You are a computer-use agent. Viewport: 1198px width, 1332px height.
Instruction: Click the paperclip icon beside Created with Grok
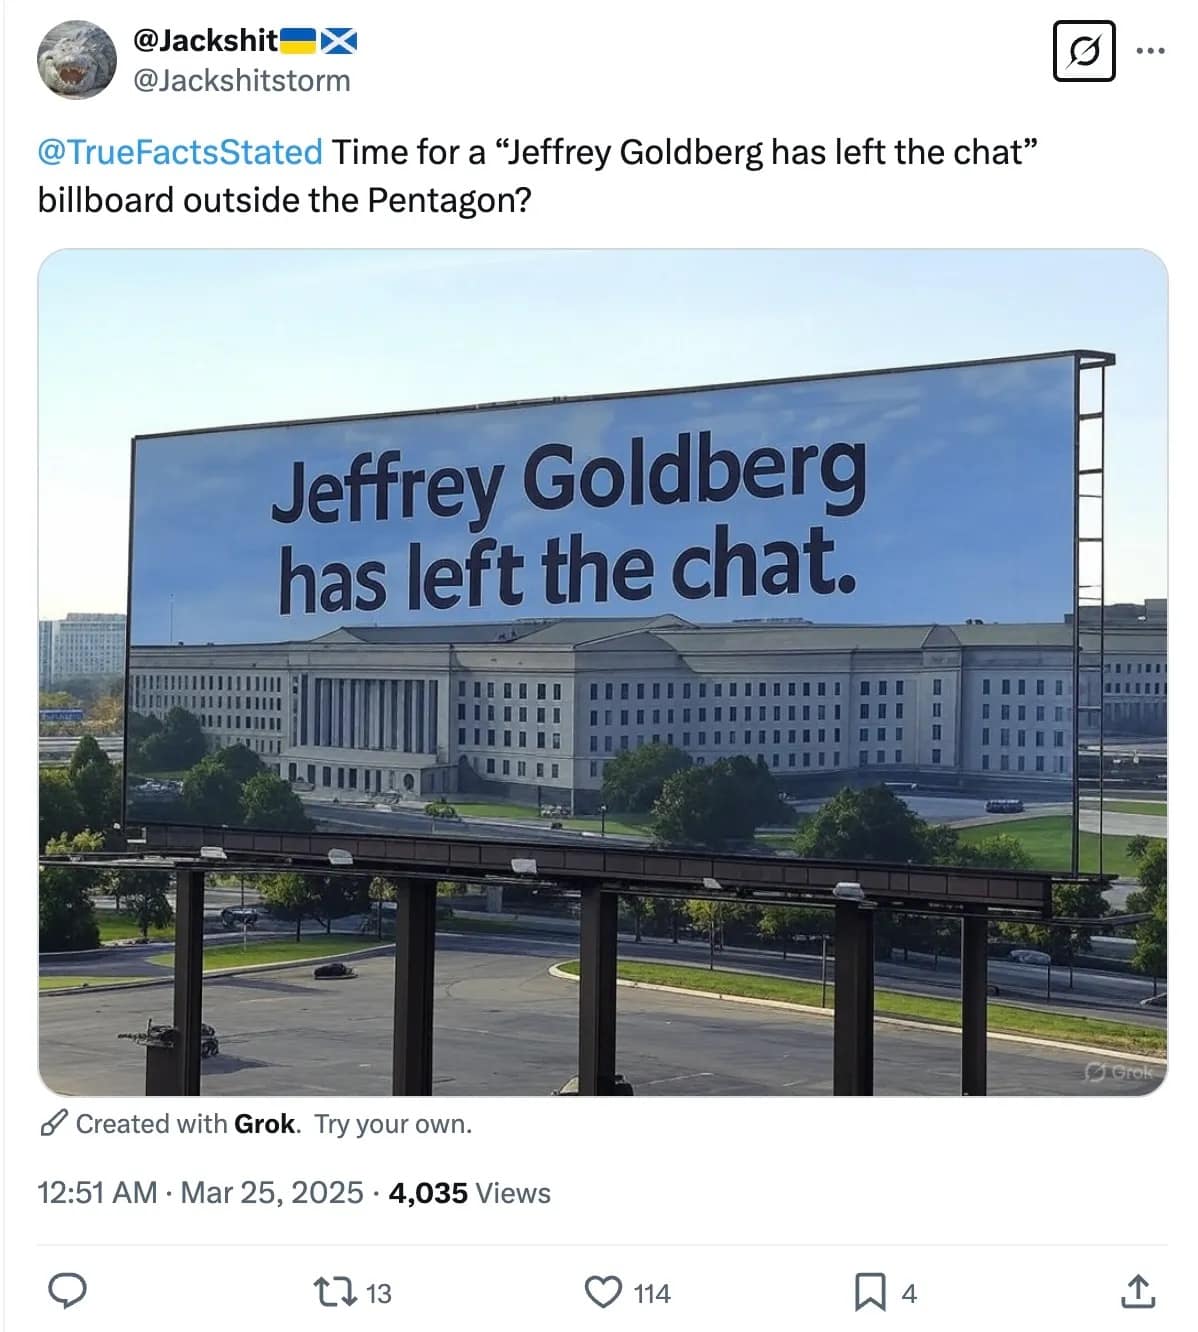pos(52,1123)
